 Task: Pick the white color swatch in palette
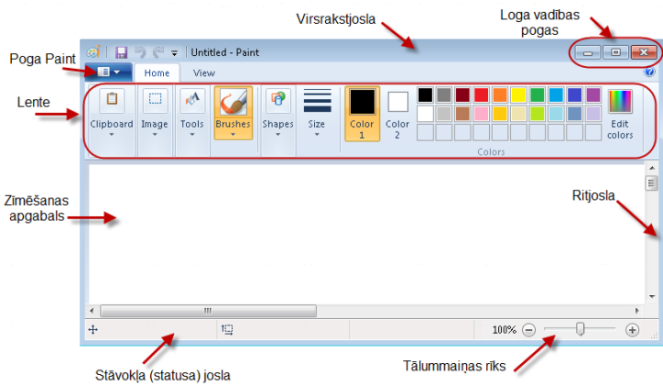[x=425, y=114]
